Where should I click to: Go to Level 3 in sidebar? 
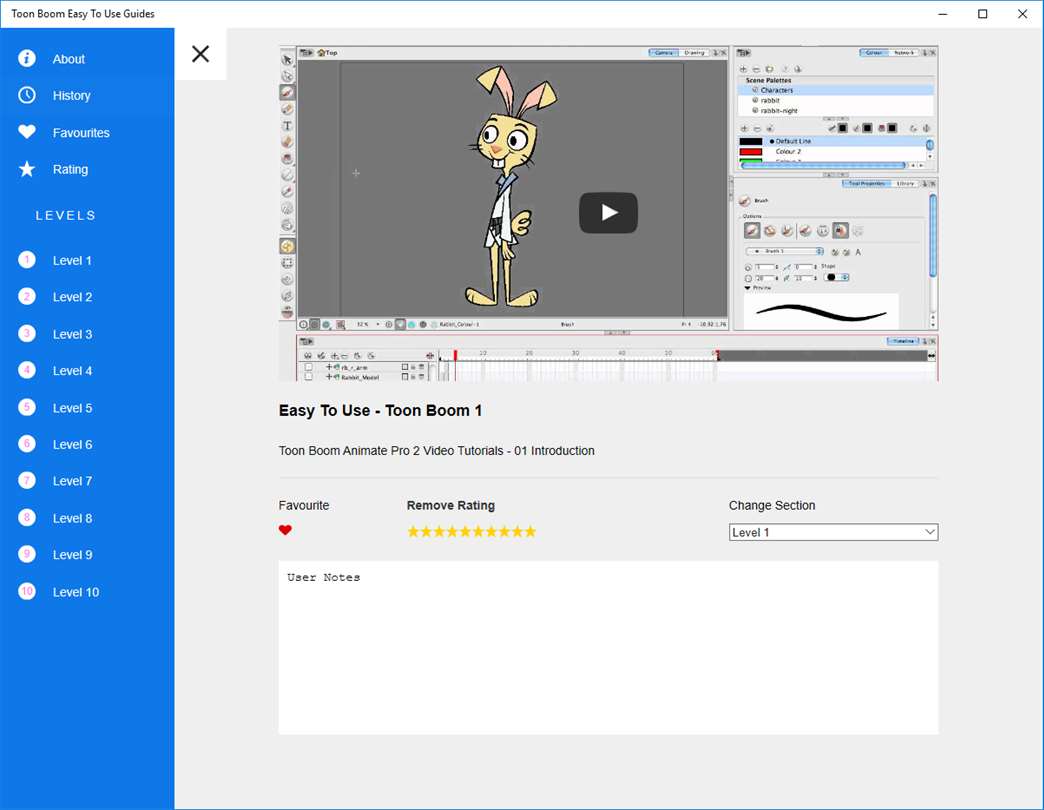(72, 334)
